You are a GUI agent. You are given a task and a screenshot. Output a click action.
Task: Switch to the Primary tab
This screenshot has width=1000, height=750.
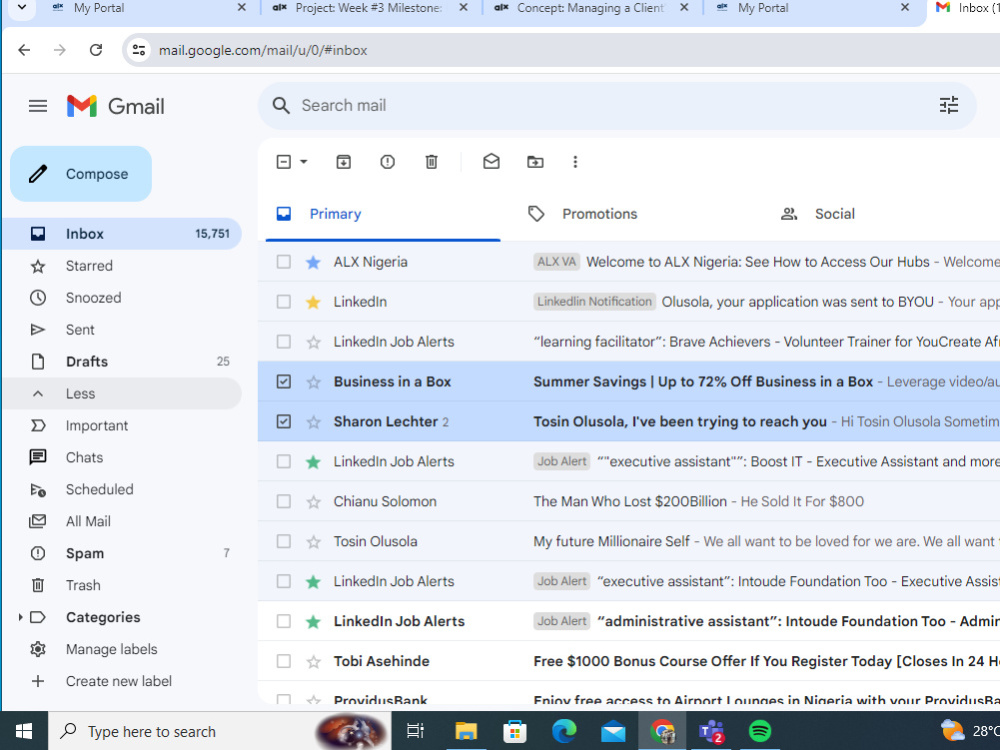(x=383, y=214)
